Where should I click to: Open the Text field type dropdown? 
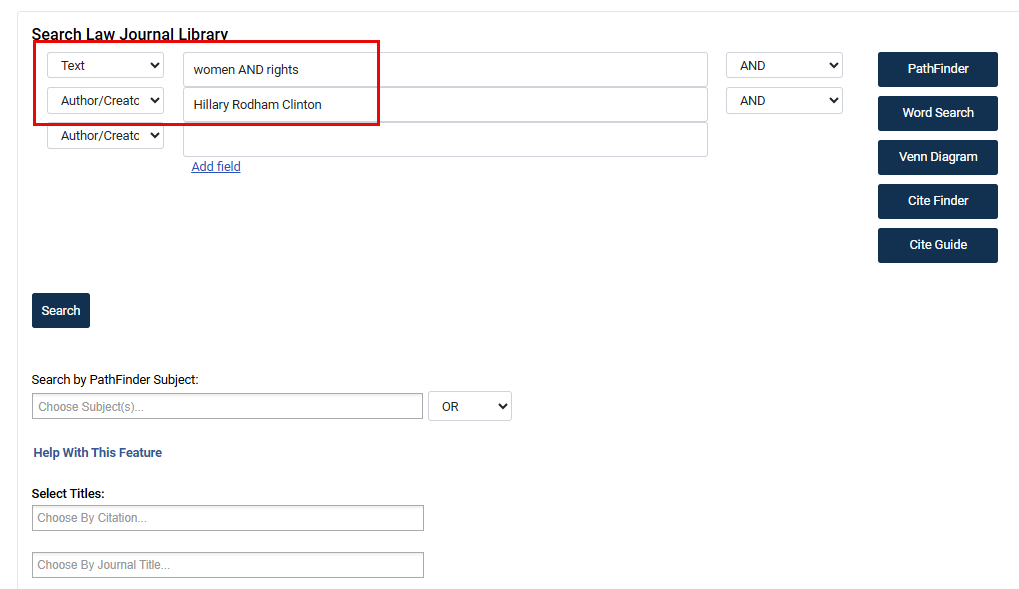coord(105,66)
